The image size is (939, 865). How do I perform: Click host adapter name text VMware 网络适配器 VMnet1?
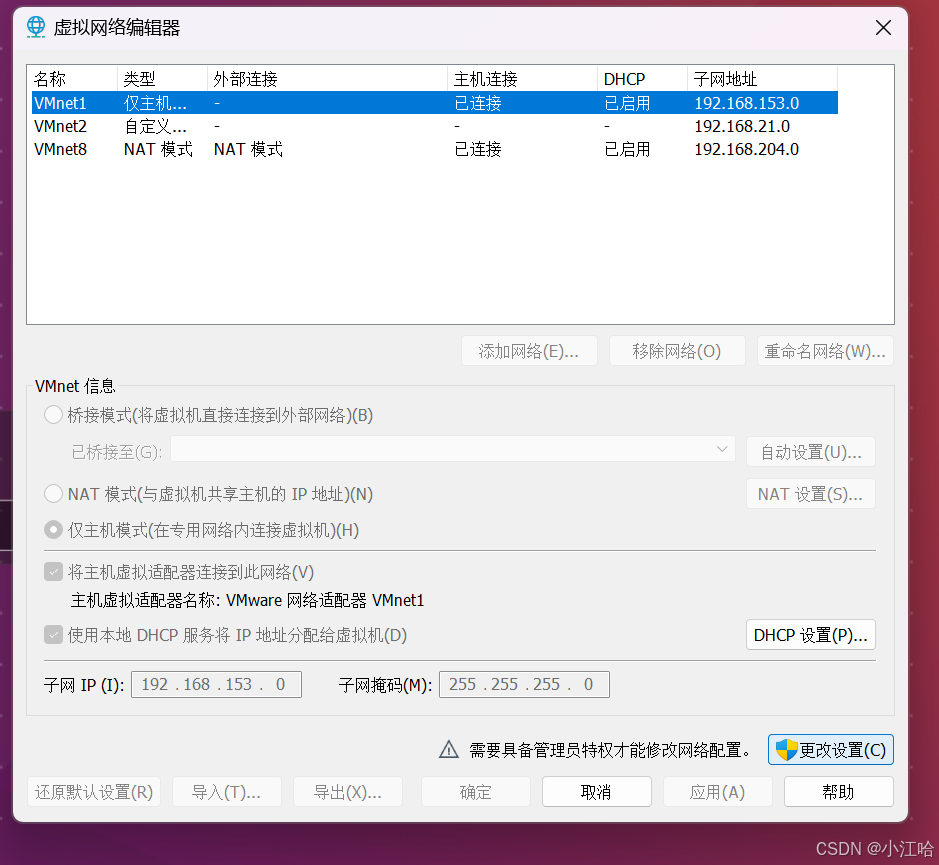pos(325,600)
